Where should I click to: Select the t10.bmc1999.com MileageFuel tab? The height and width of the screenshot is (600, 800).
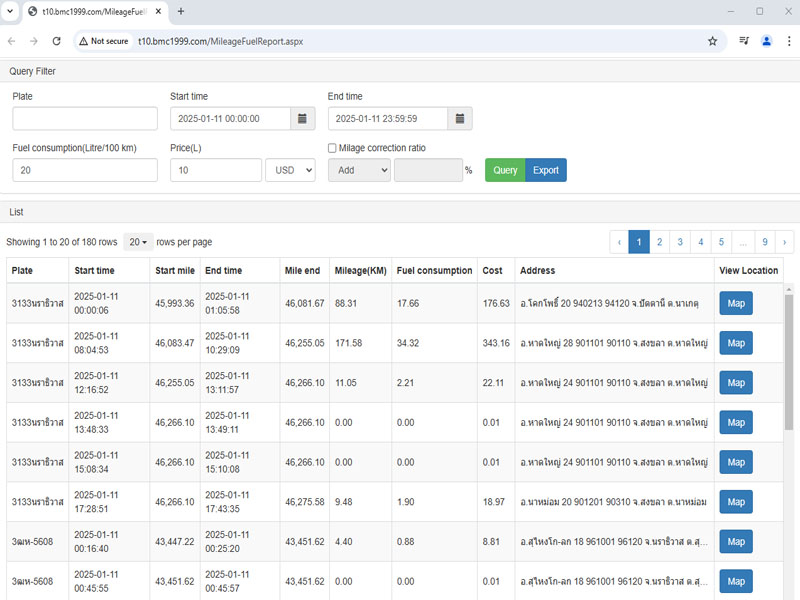(x=94, y=11)
